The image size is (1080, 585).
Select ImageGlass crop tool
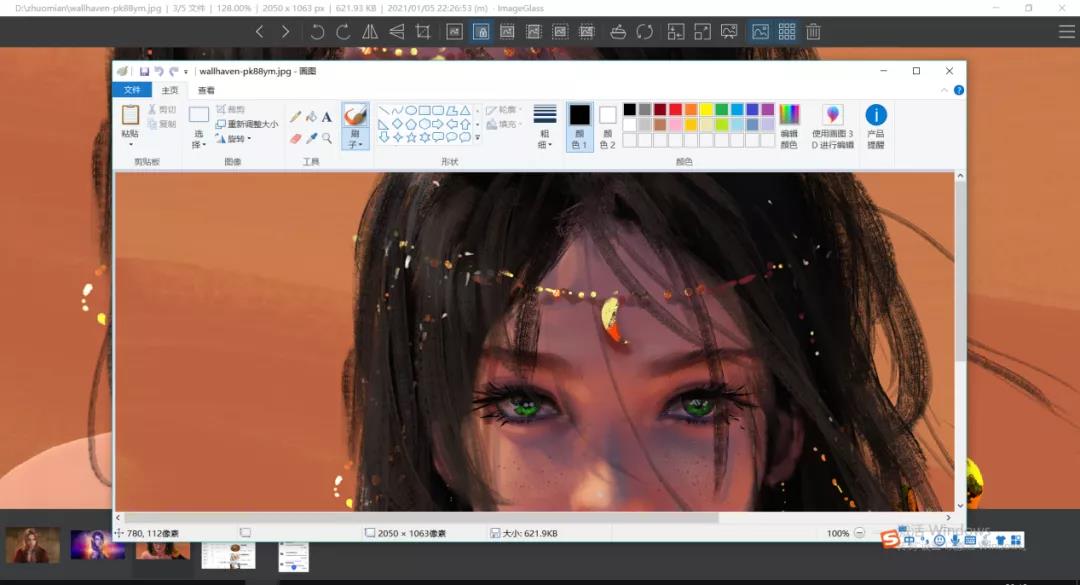click(423, 32)
